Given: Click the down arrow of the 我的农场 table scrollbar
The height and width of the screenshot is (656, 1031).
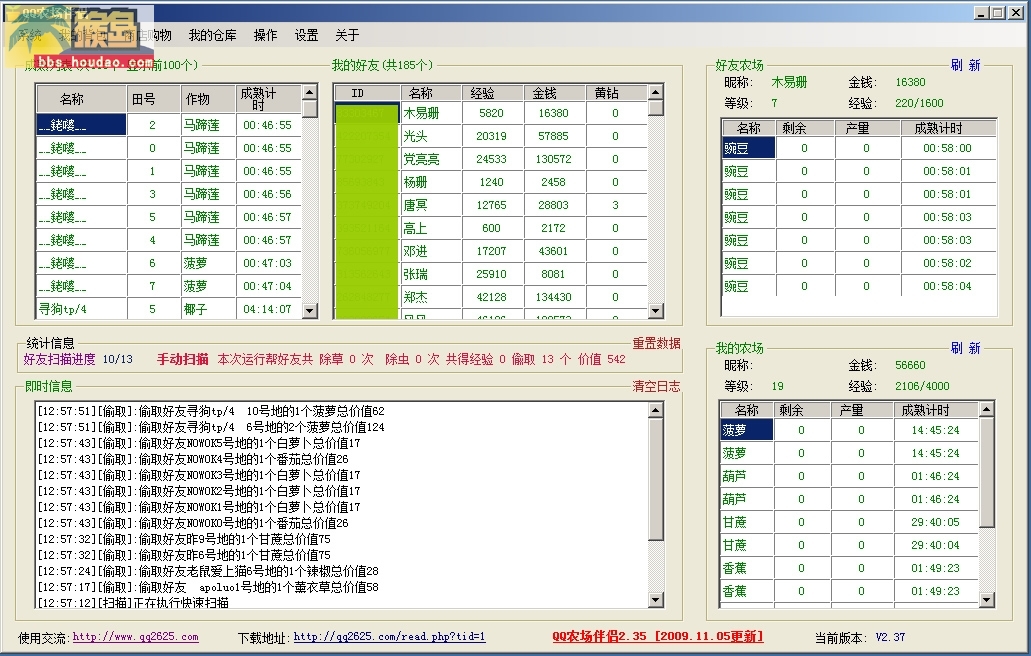Looking at the screenshot, I should point(986,599).
